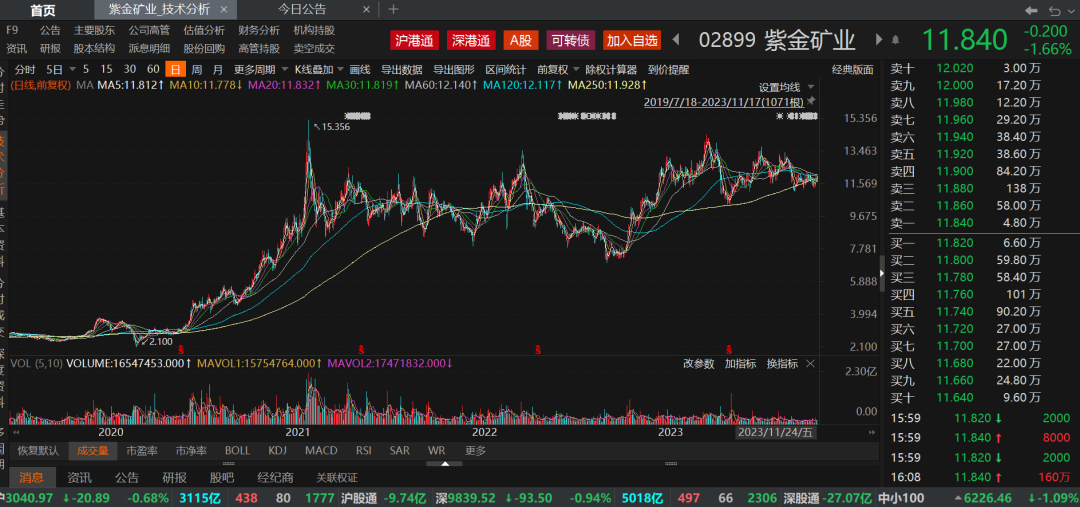Select the weekly 周 period

[197, 70]
